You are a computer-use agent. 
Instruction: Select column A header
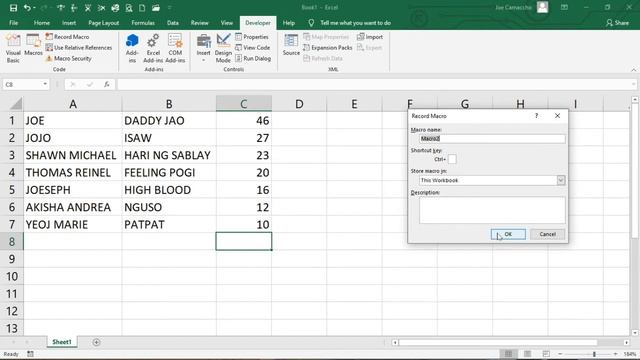coord(73,104)
